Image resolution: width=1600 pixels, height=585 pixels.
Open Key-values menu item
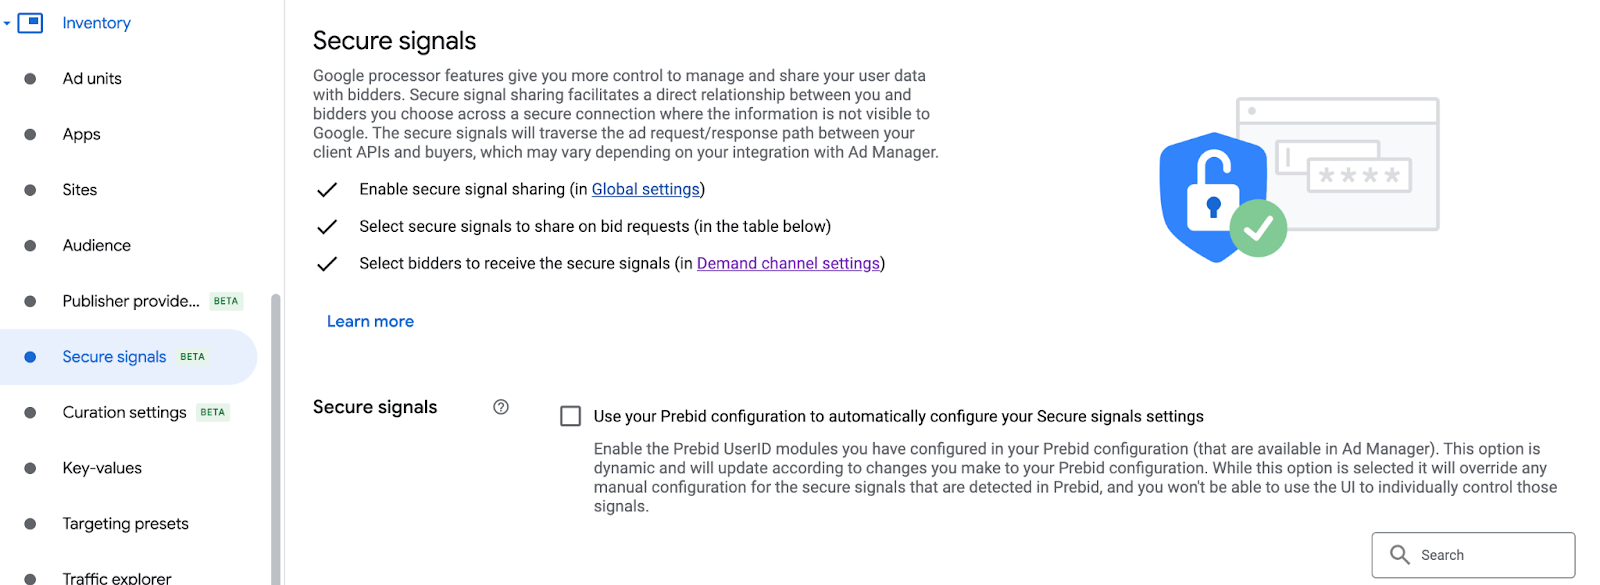(x=102, y=468)
